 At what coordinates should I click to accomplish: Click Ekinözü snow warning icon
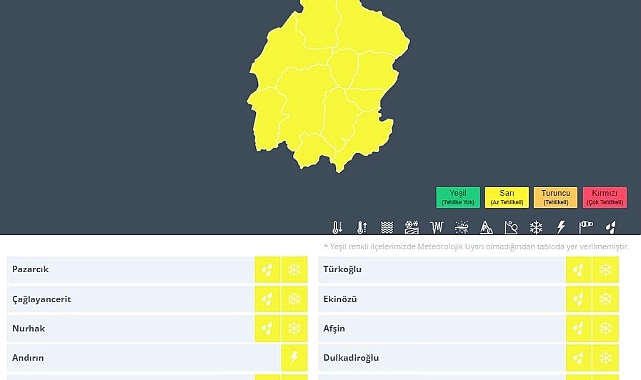605,299
